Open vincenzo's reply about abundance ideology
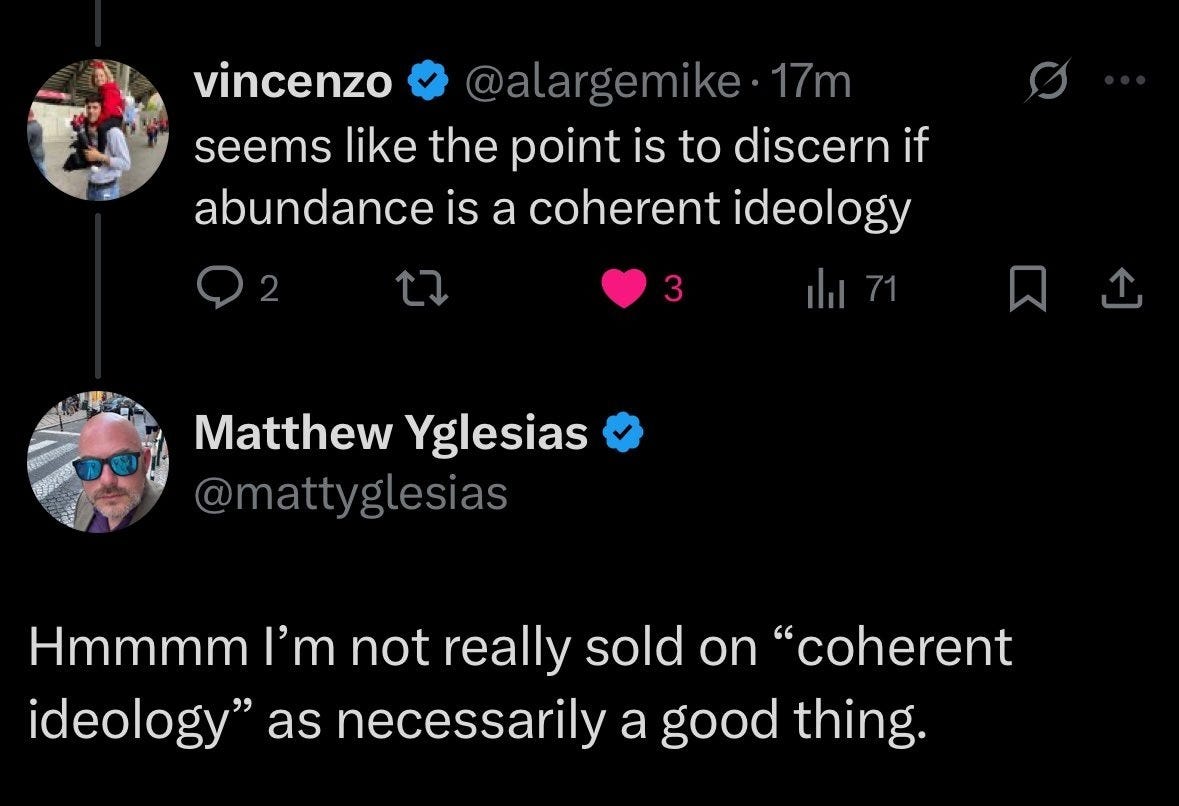The width and height of the screenshot is (1179, 806). click(560, 177)
